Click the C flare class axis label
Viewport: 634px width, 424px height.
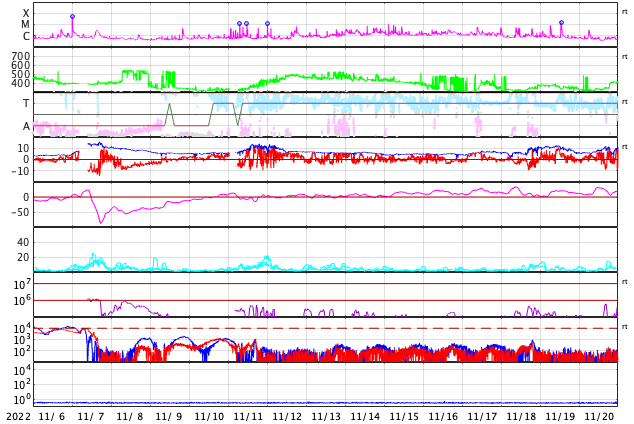tap(26, 36)
